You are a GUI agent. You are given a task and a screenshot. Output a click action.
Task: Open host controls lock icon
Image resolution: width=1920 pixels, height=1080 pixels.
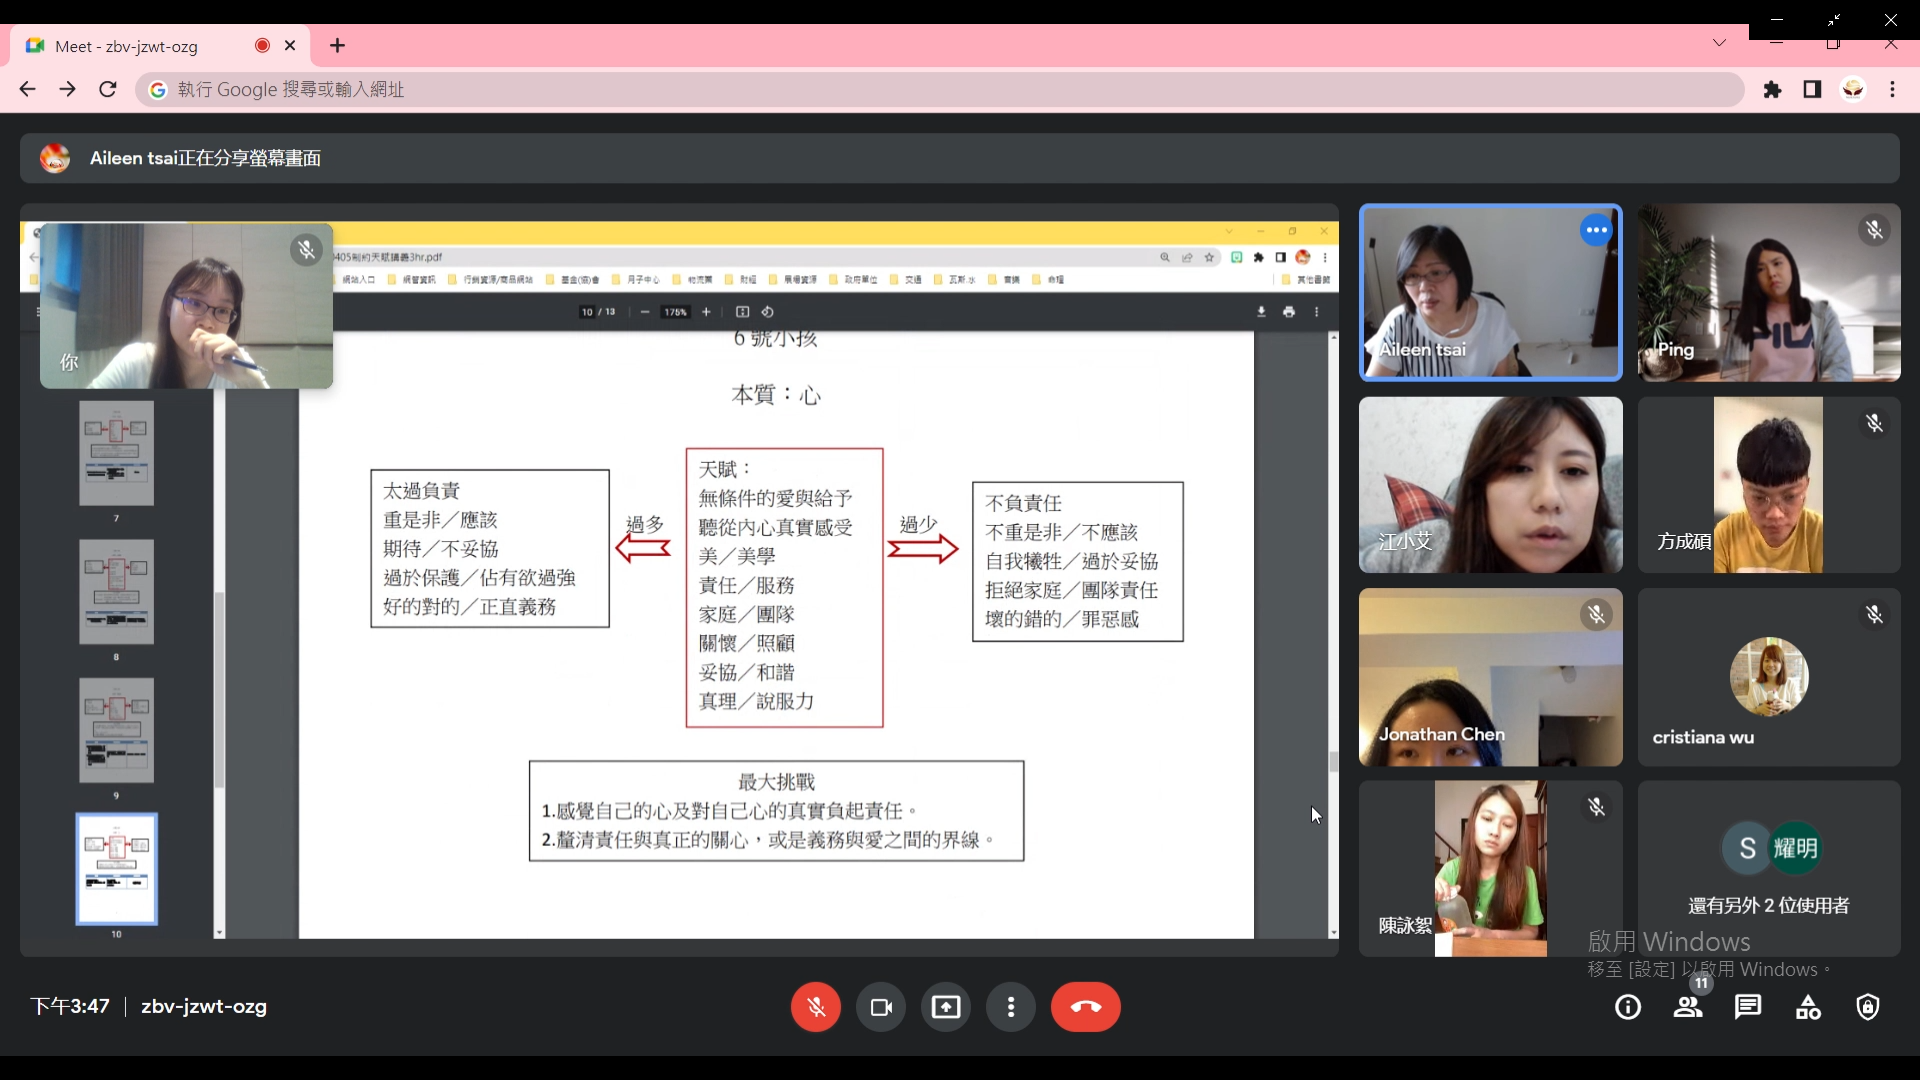[x=1868, y=1007]
